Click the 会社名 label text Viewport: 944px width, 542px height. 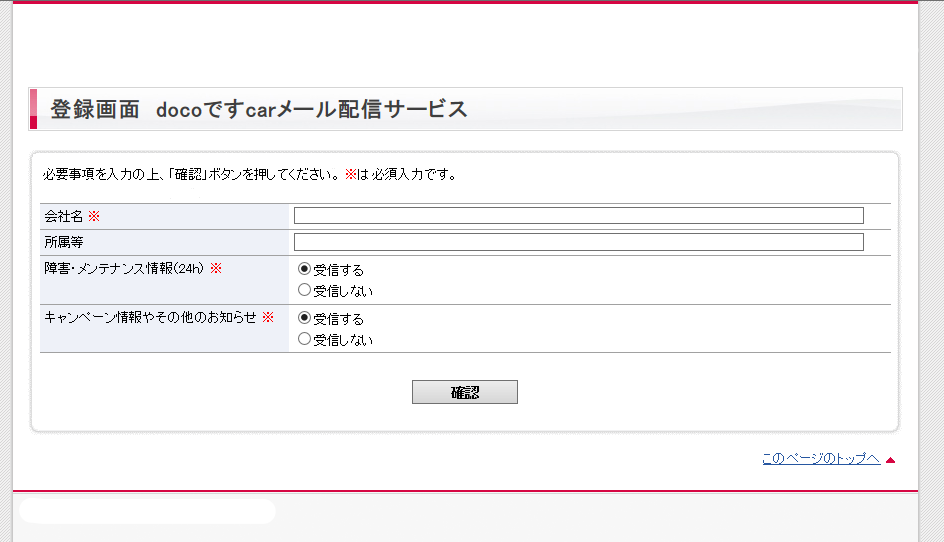click(x=63, y=216)
